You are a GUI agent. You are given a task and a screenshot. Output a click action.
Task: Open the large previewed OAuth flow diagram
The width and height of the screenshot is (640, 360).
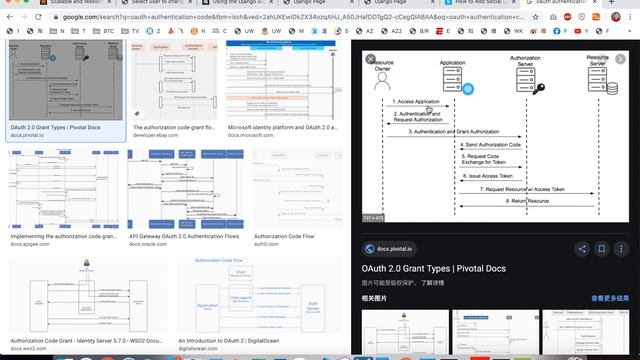495,136
